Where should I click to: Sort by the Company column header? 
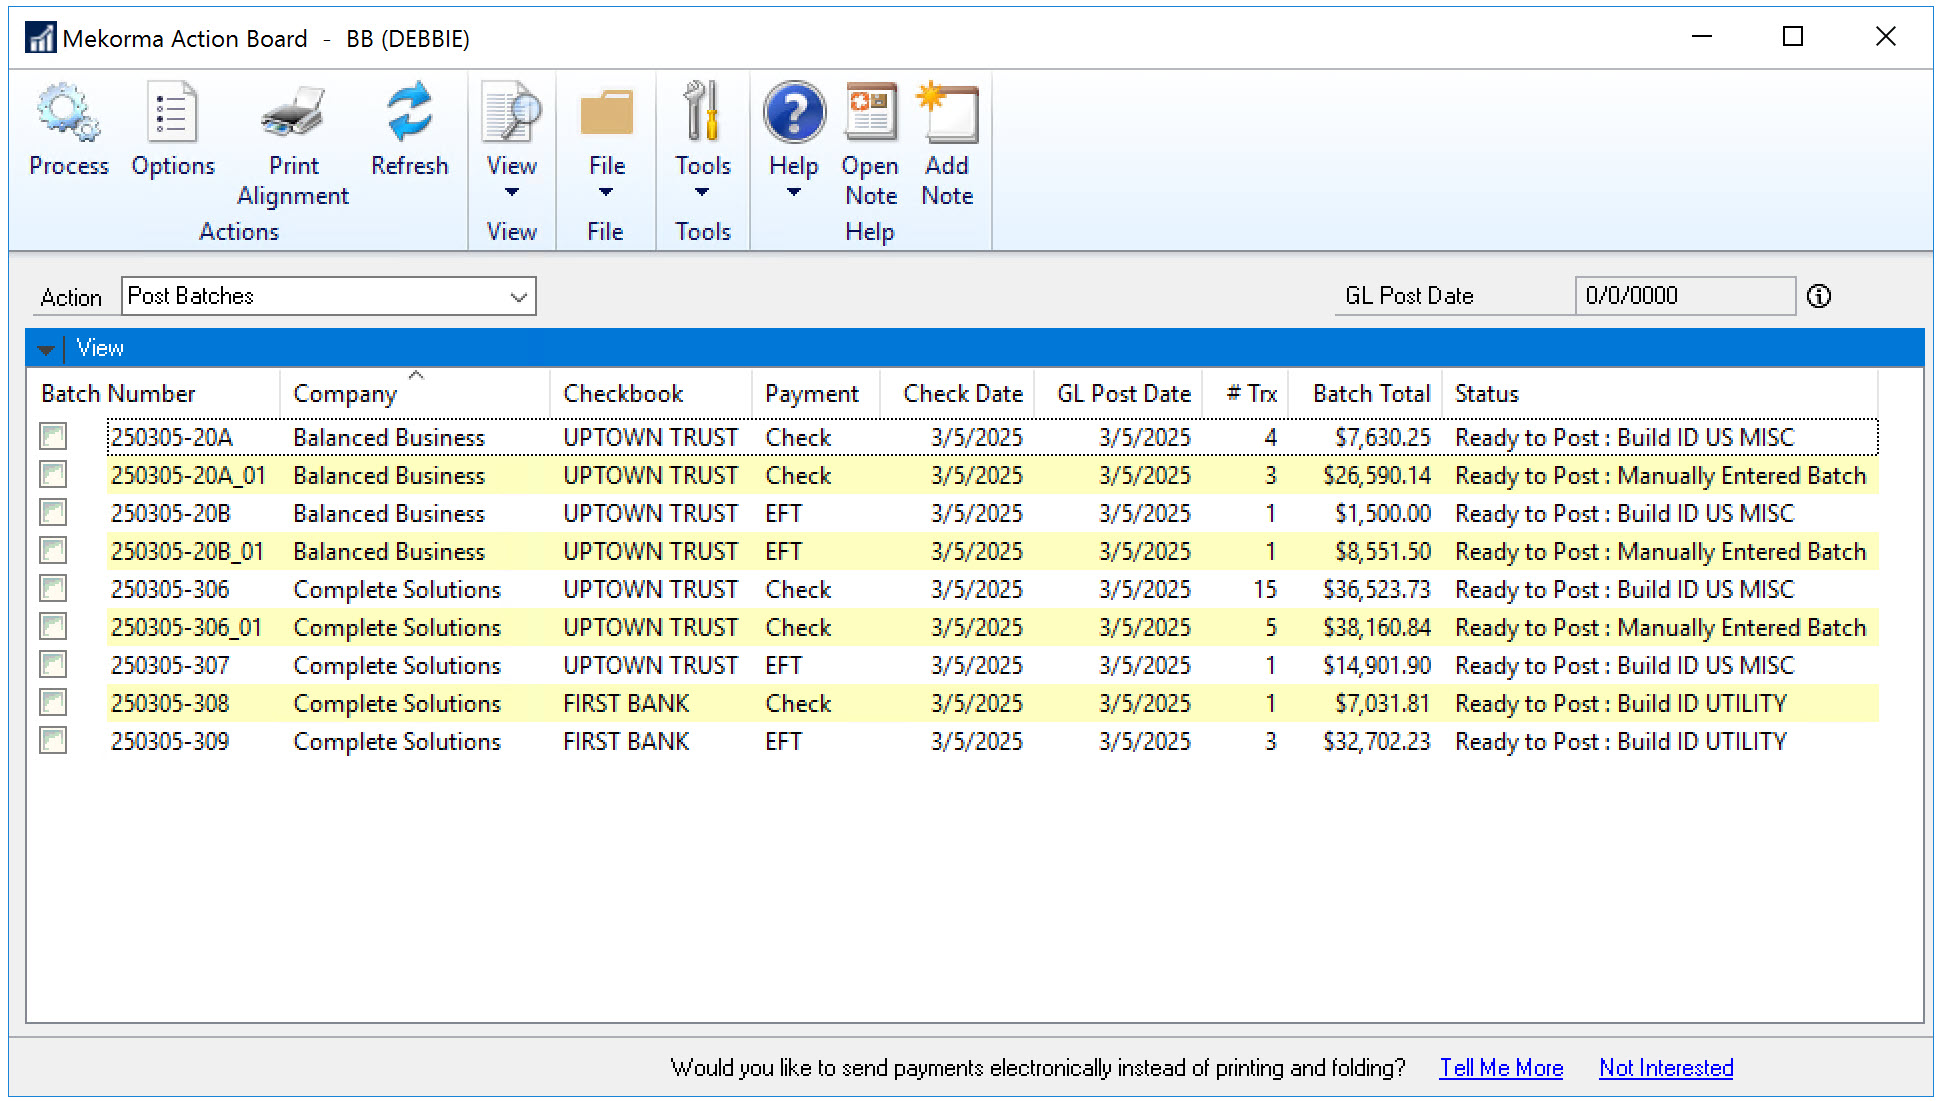[x=345, y=394]
